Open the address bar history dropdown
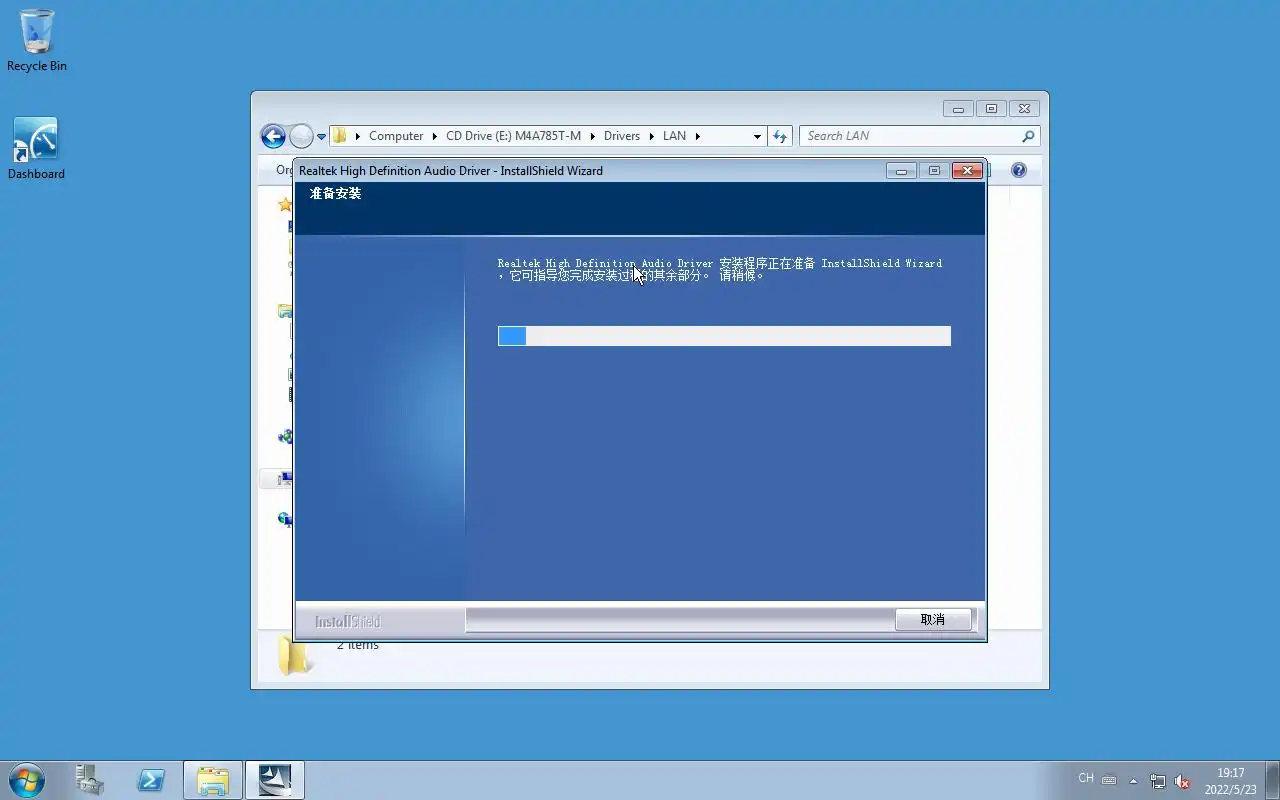The height and width of the screenshot is (800, 1280). coord(757,136)
